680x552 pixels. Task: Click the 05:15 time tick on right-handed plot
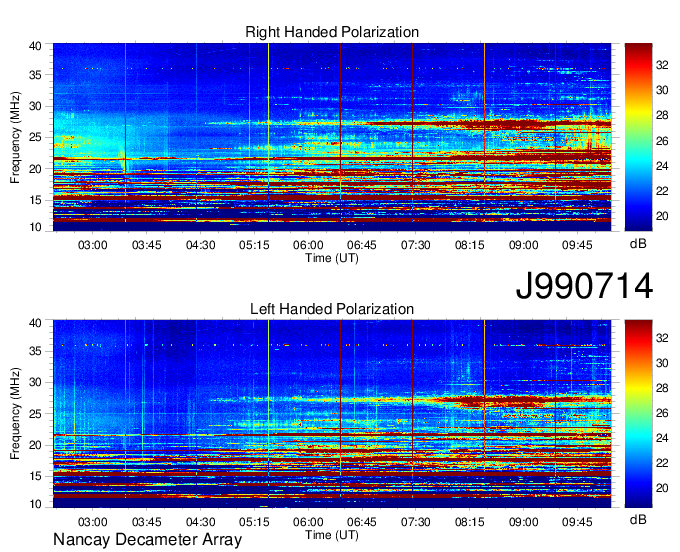point(254,245)
